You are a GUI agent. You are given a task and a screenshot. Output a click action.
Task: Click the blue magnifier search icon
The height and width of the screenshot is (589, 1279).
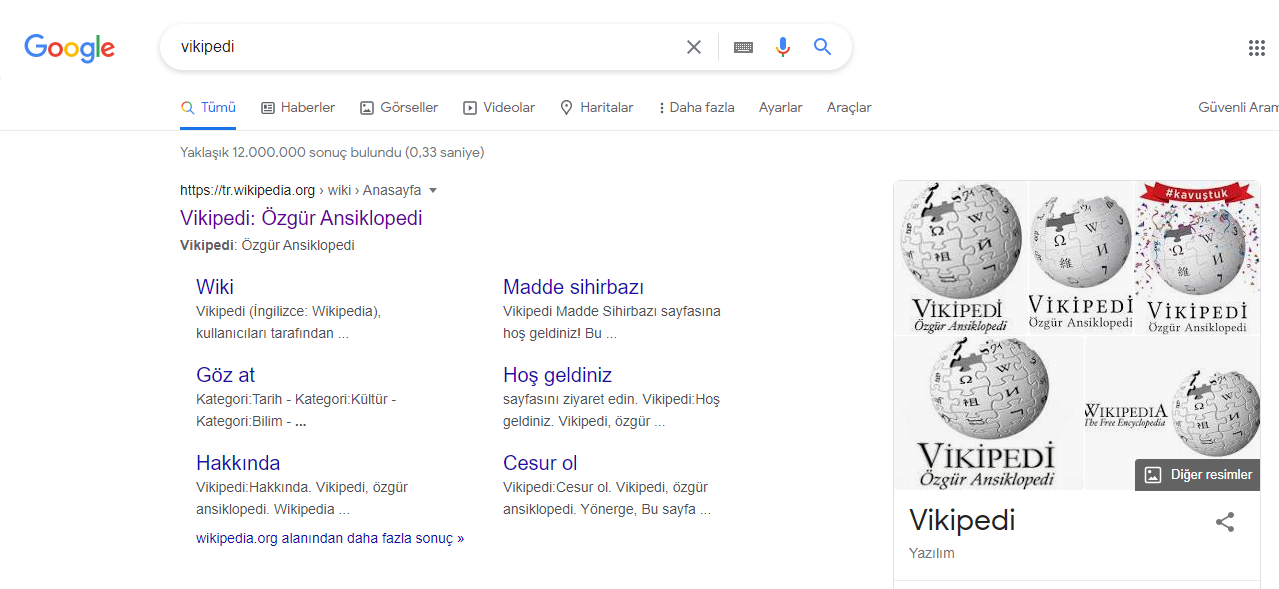[x=823, y=47]
